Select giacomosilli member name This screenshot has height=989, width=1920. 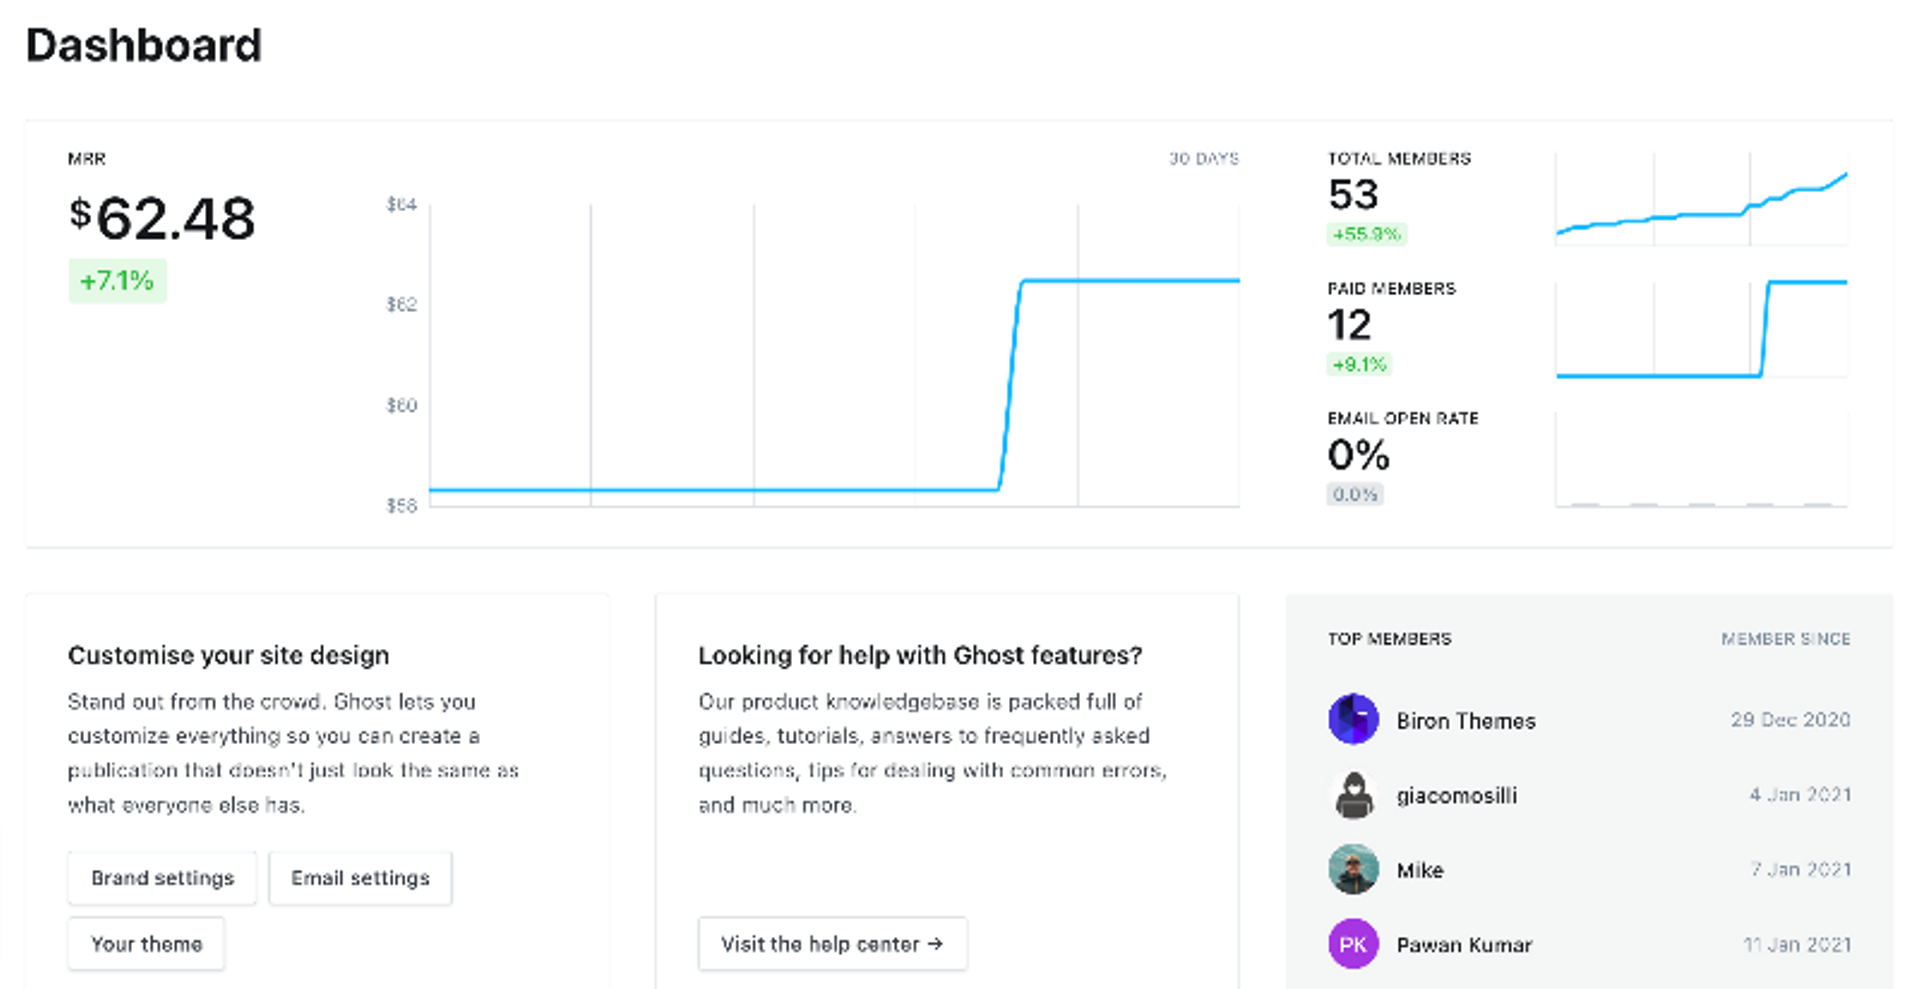coord(1457,796)
